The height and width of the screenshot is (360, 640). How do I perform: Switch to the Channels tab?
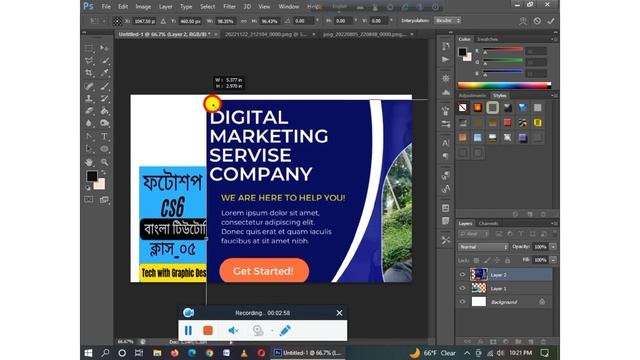tap(489, 223)
